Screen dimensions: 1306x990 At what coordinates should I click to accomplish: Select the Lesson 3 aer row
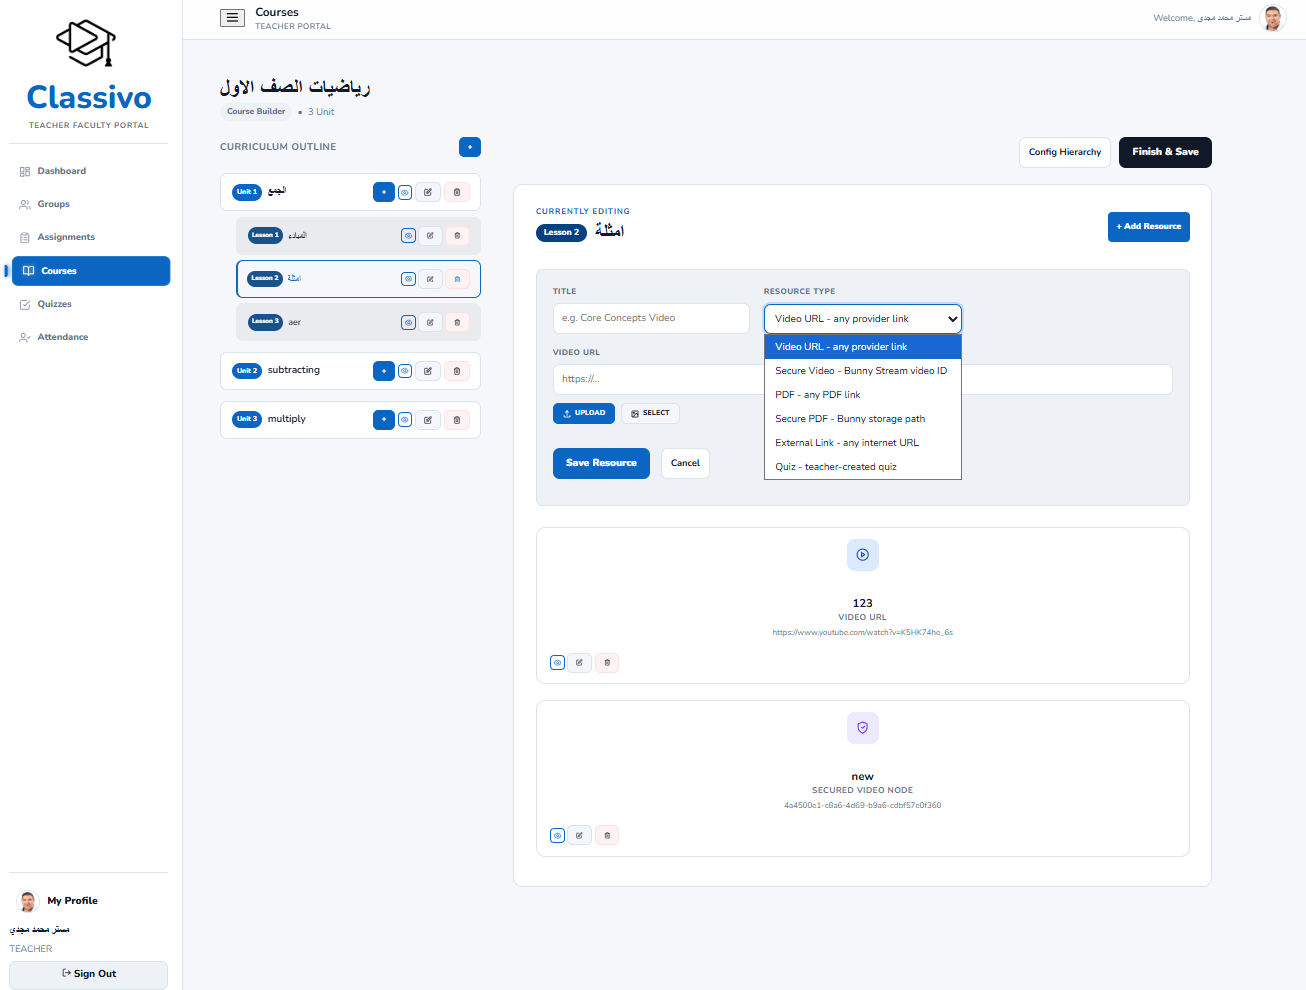(x=358, y=322)
